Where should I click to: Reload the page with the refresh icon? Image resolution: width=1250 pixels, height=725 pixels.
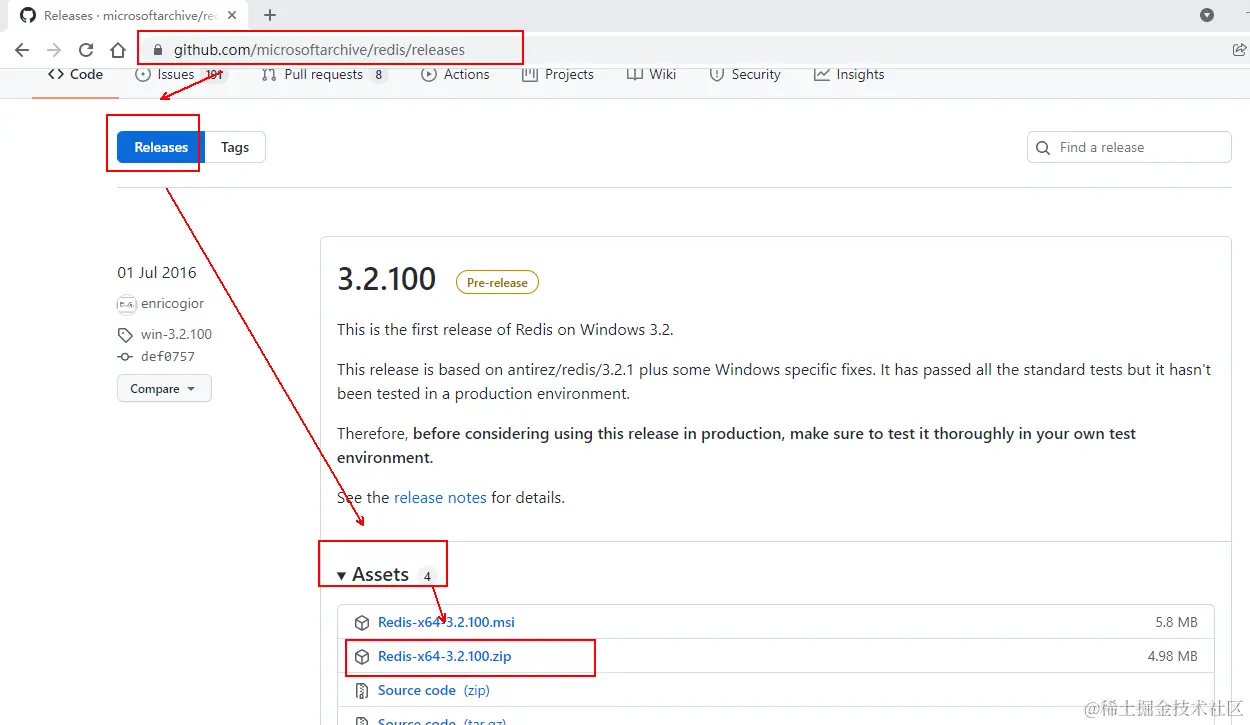point(86,50)
